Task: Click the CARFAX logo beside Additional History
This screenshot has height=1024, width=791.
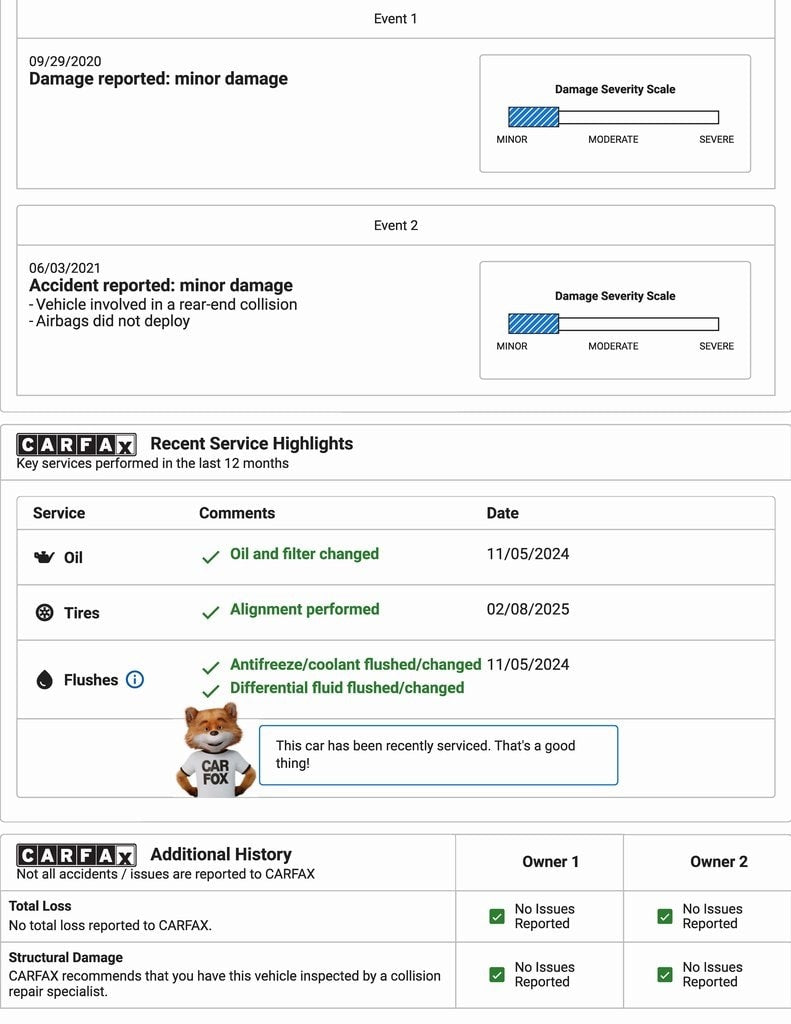Action: click(x=76, y=855)
